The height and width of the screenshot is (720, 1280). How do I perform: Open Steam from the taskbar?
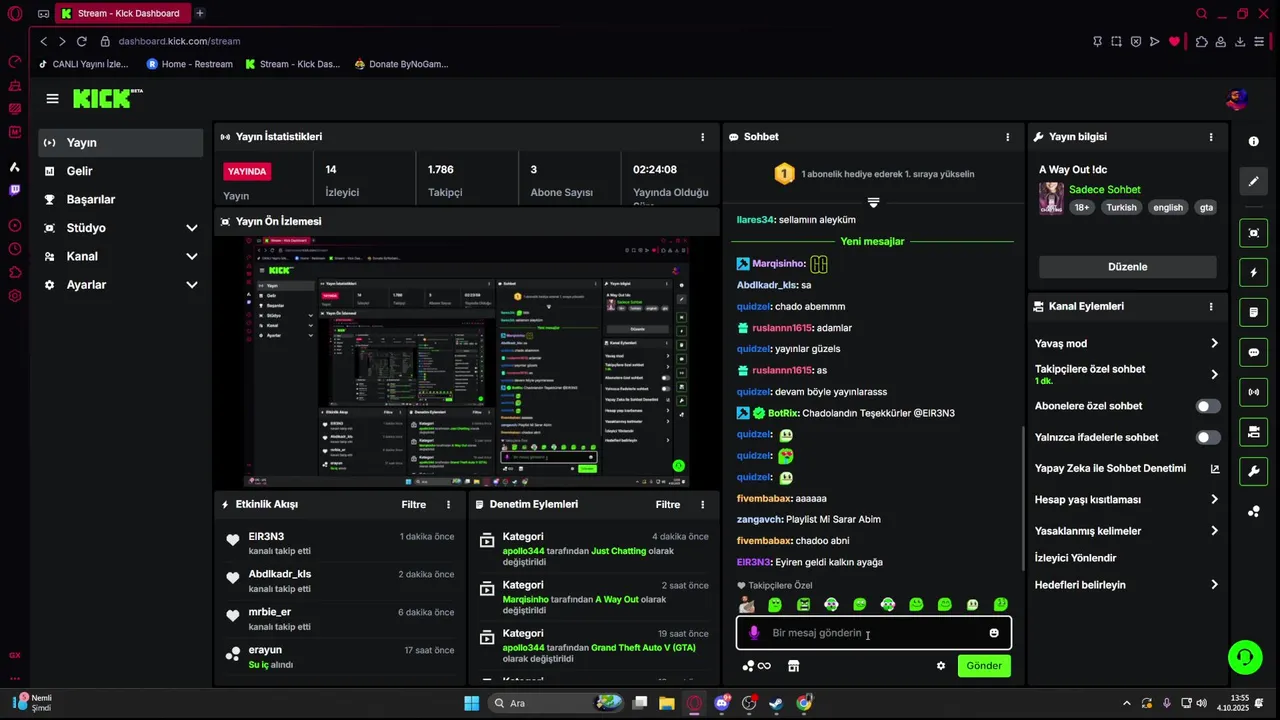click(775, 703)
